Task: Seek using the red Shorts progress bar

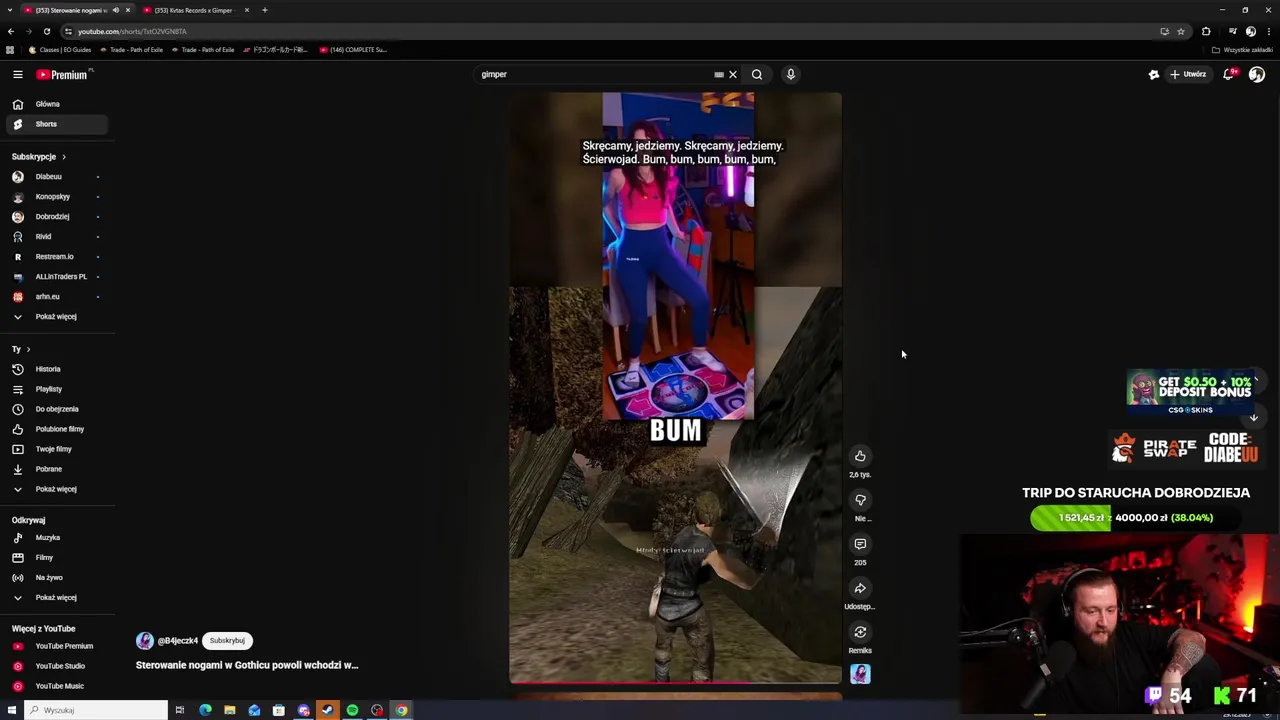Action: coord(675,684)
